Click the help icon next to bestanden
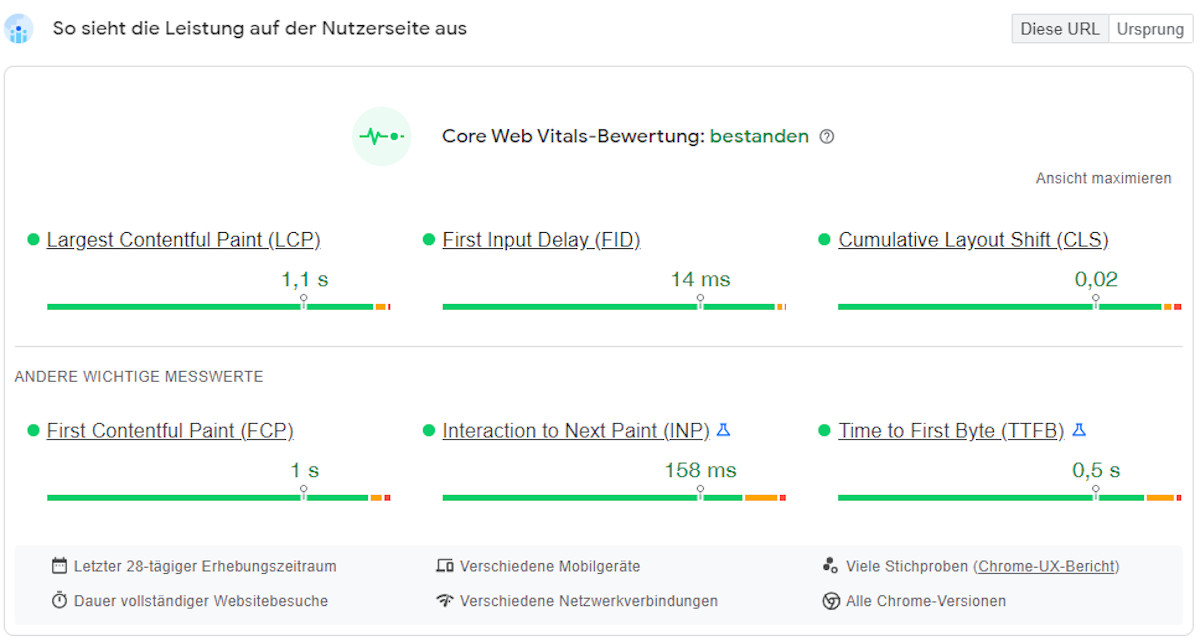 pos(826,137)
